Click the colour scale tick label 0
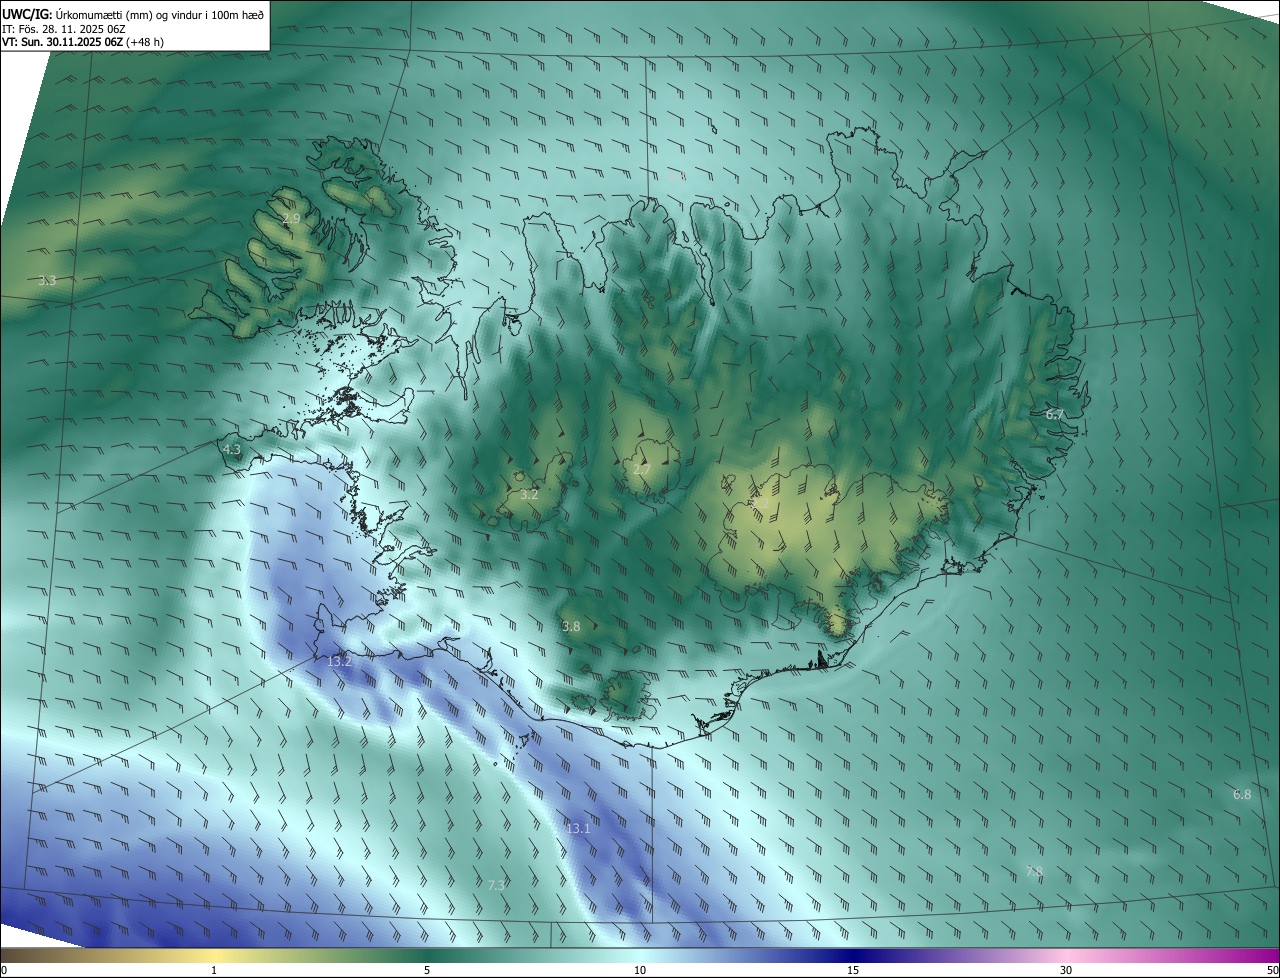Viewport: 1280px width, 978px height. point(4,970)
